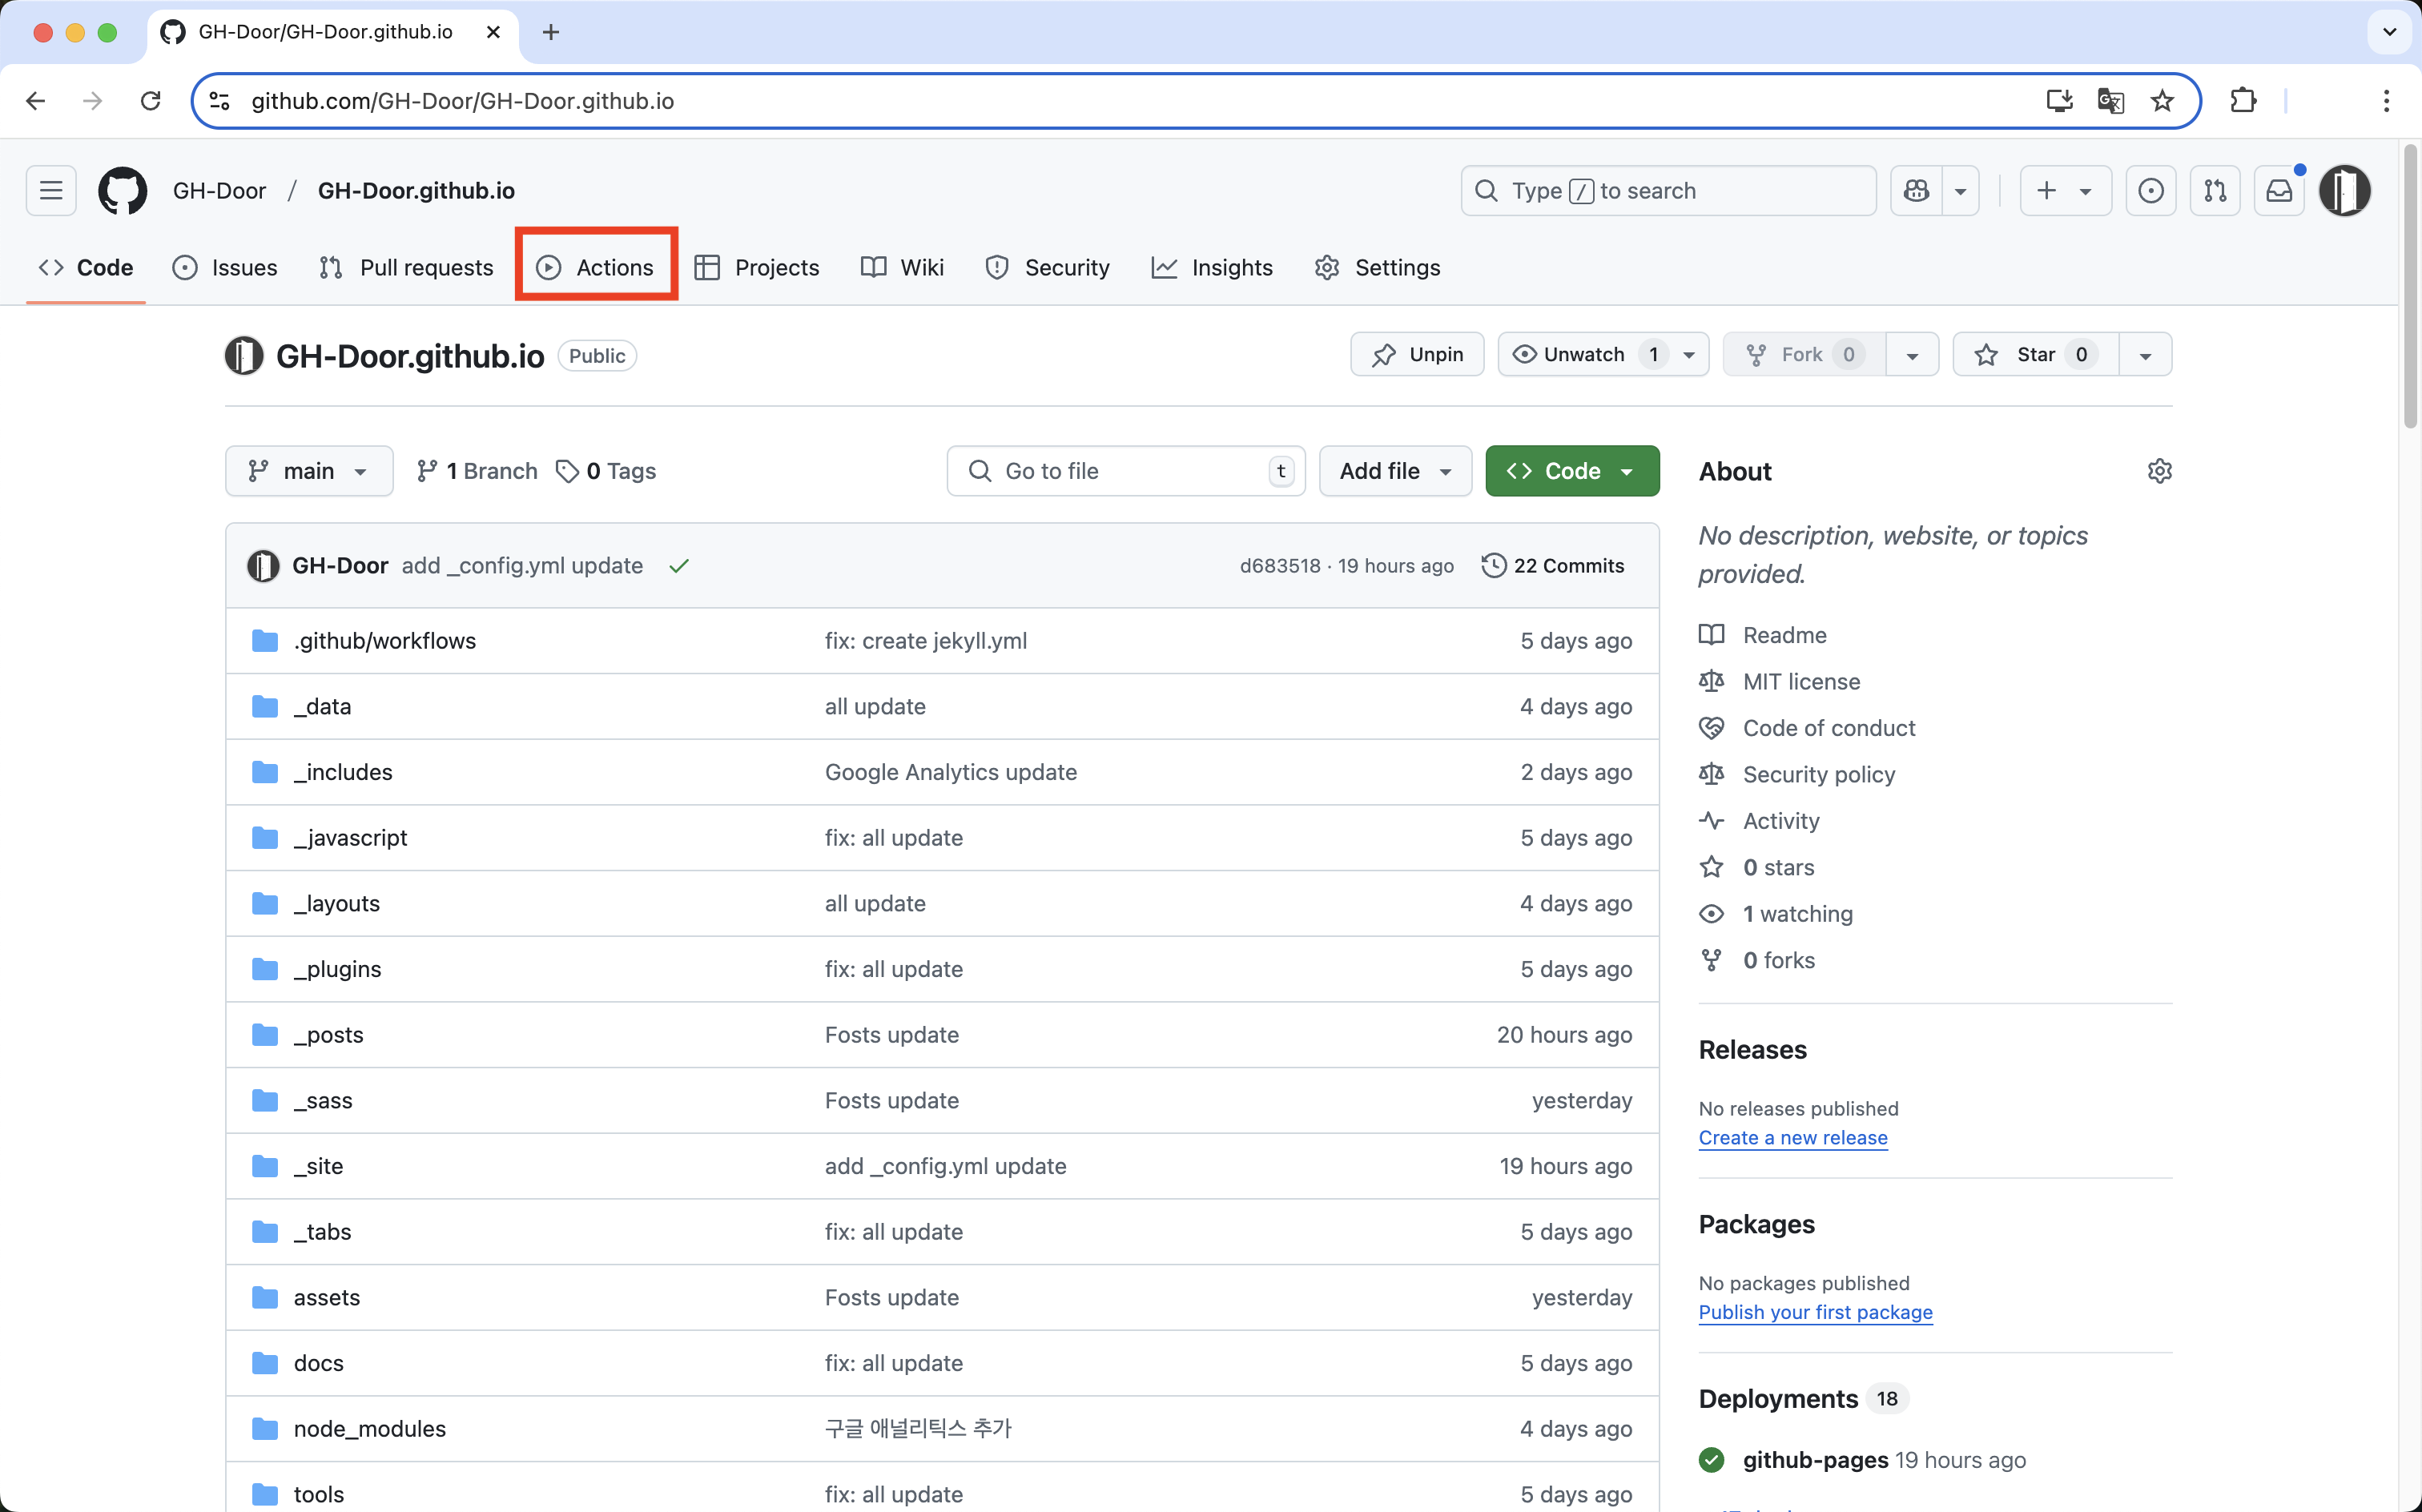Open Copilot options dropdown arrow
This screenshot has width=2422, height=1512.
coord(1960,190)
